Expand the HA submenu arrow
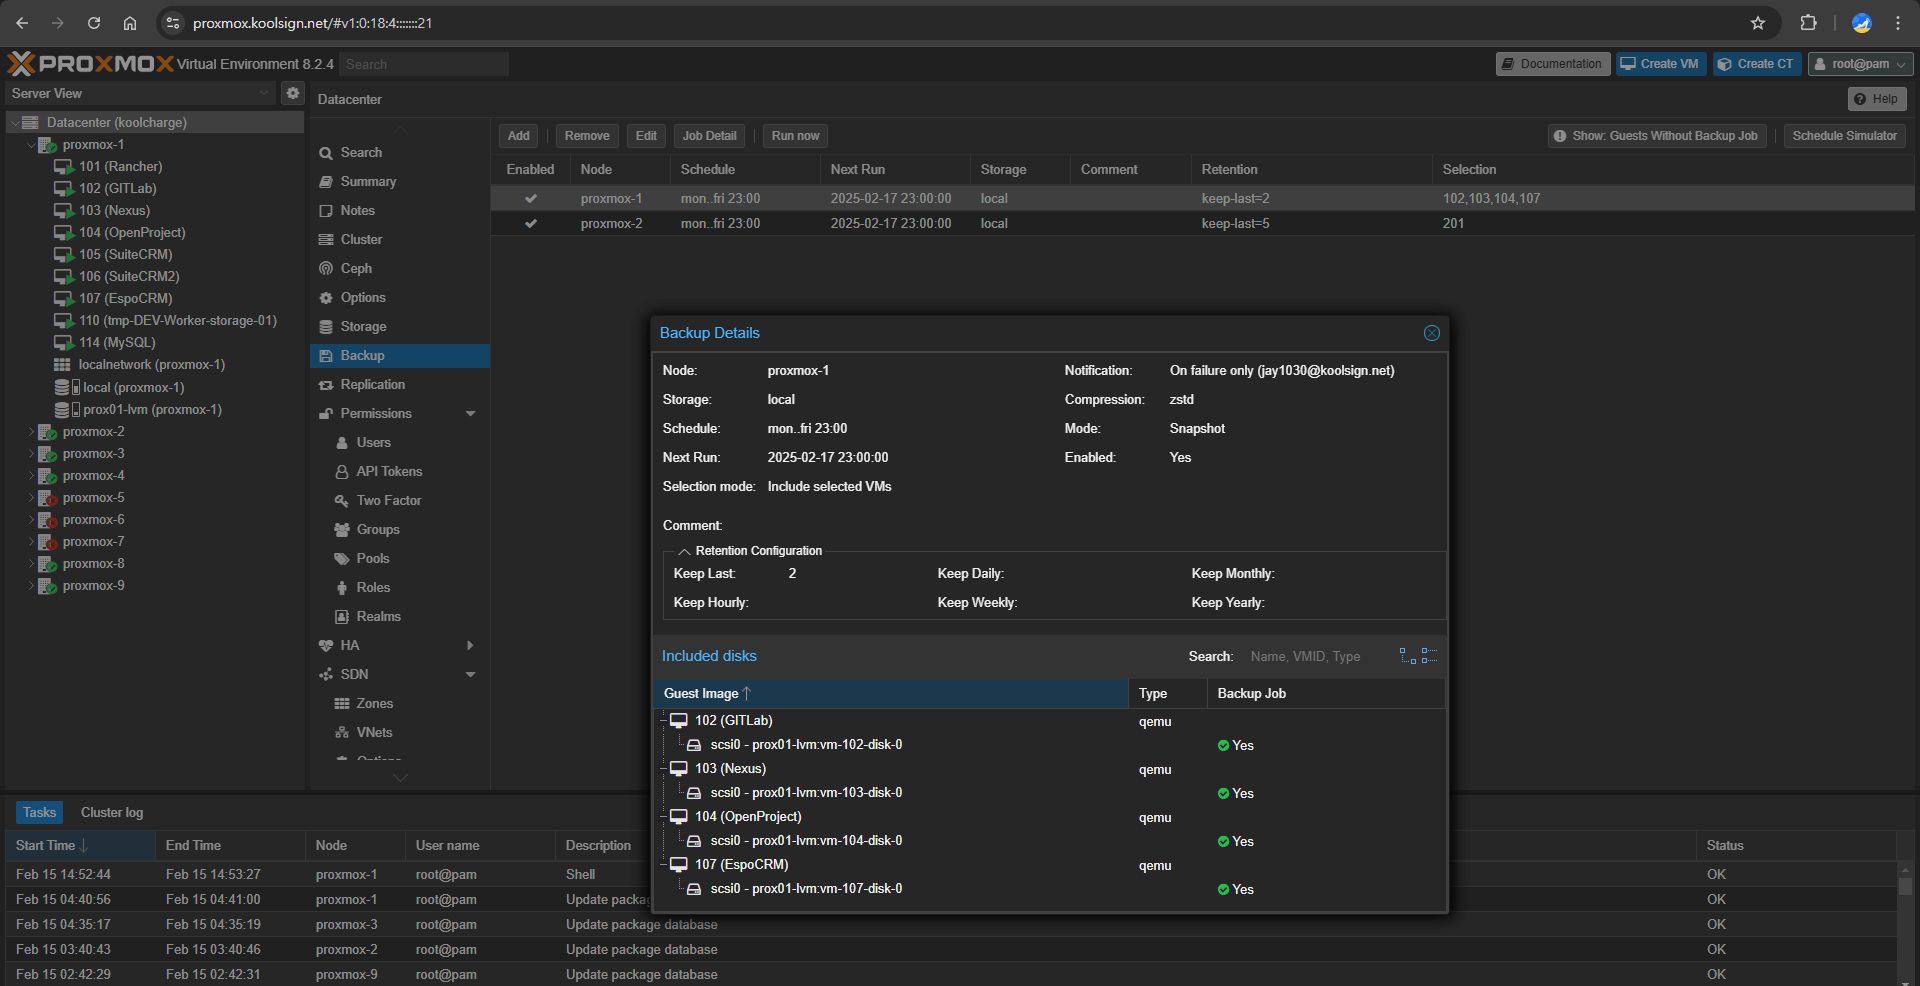 (470, 645)
